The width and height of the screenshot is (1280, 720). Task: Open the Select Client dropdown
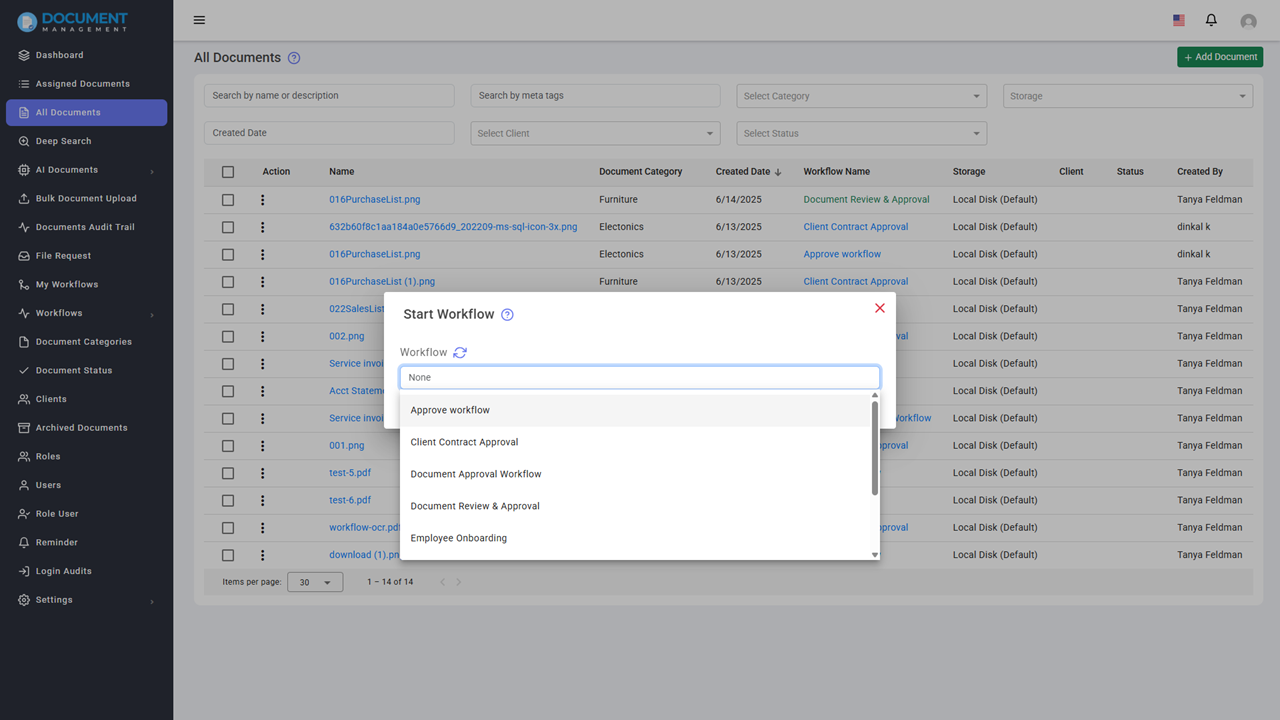(595, 133)
